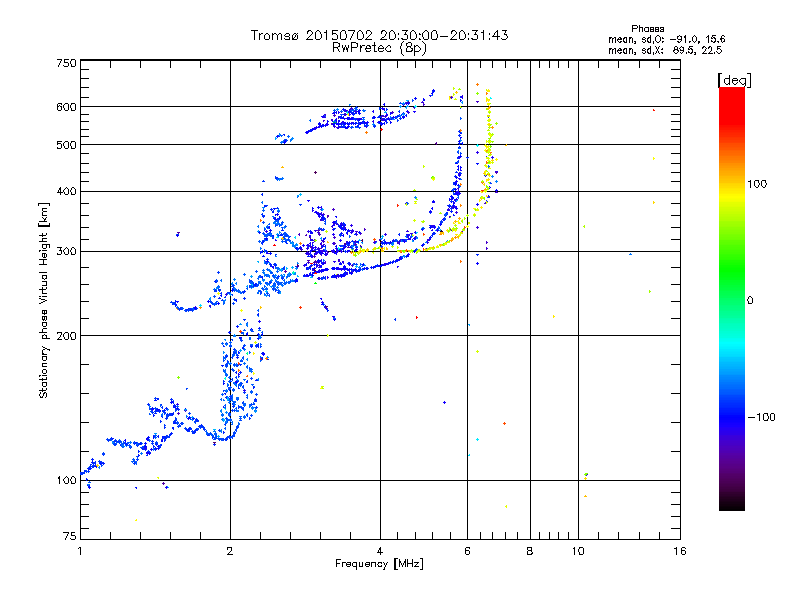Image resolution: width=800 pixels, height=600 pixels.
Task: Click the x-axis tick label '8'
Action: pyautogui.click(x=530, y=551)
